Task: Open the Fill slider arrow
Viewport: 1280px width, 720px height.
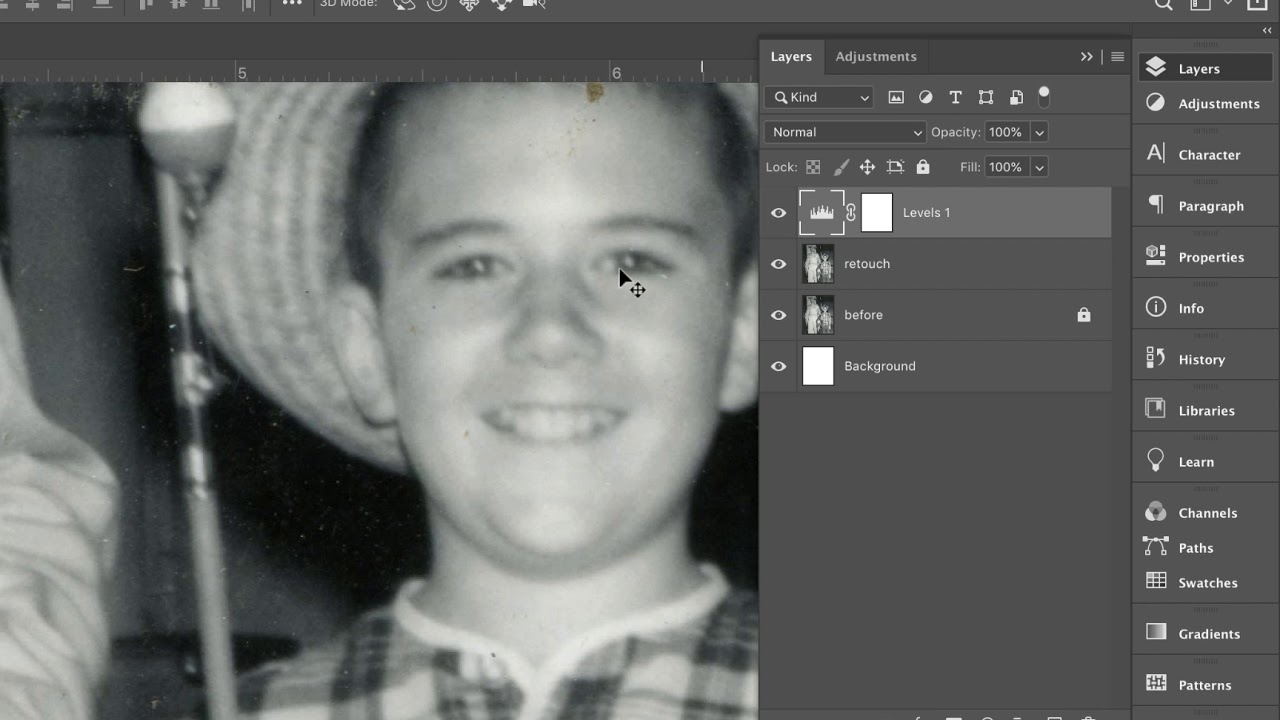Action: (x=1039, y=167)
